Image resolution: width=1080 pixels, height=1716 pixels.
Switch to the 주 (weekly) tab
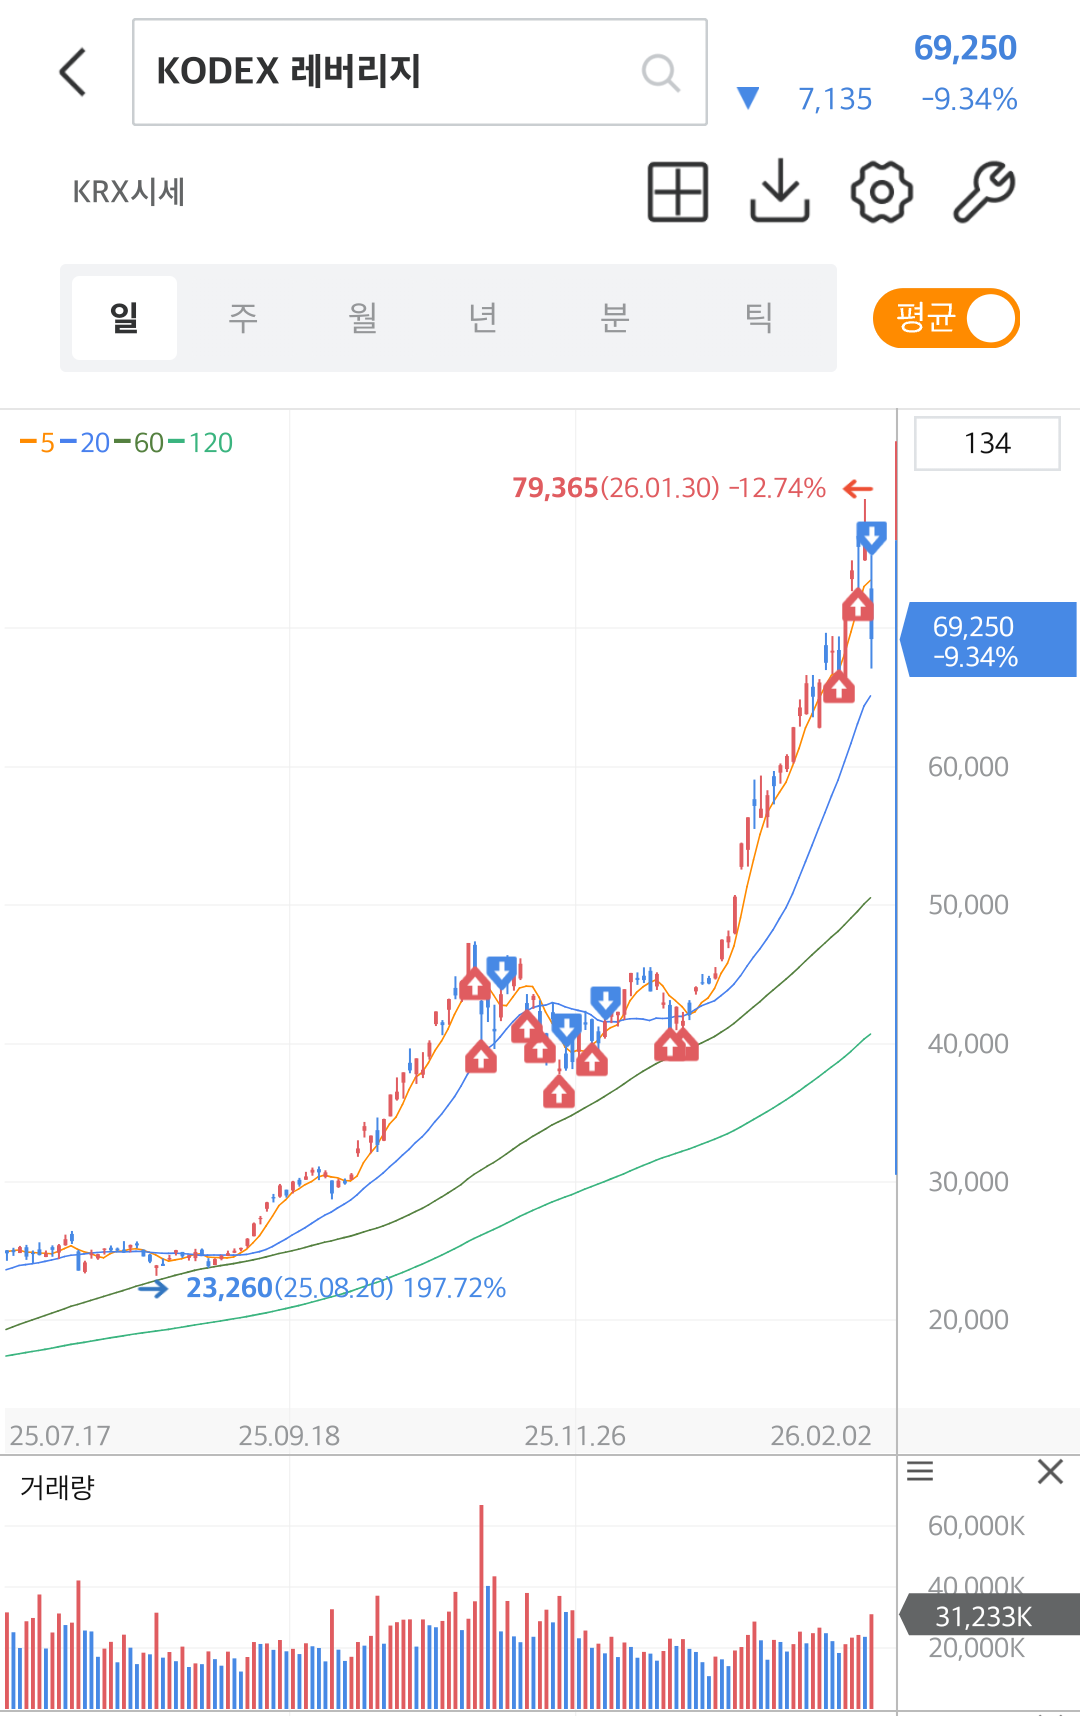243,318
